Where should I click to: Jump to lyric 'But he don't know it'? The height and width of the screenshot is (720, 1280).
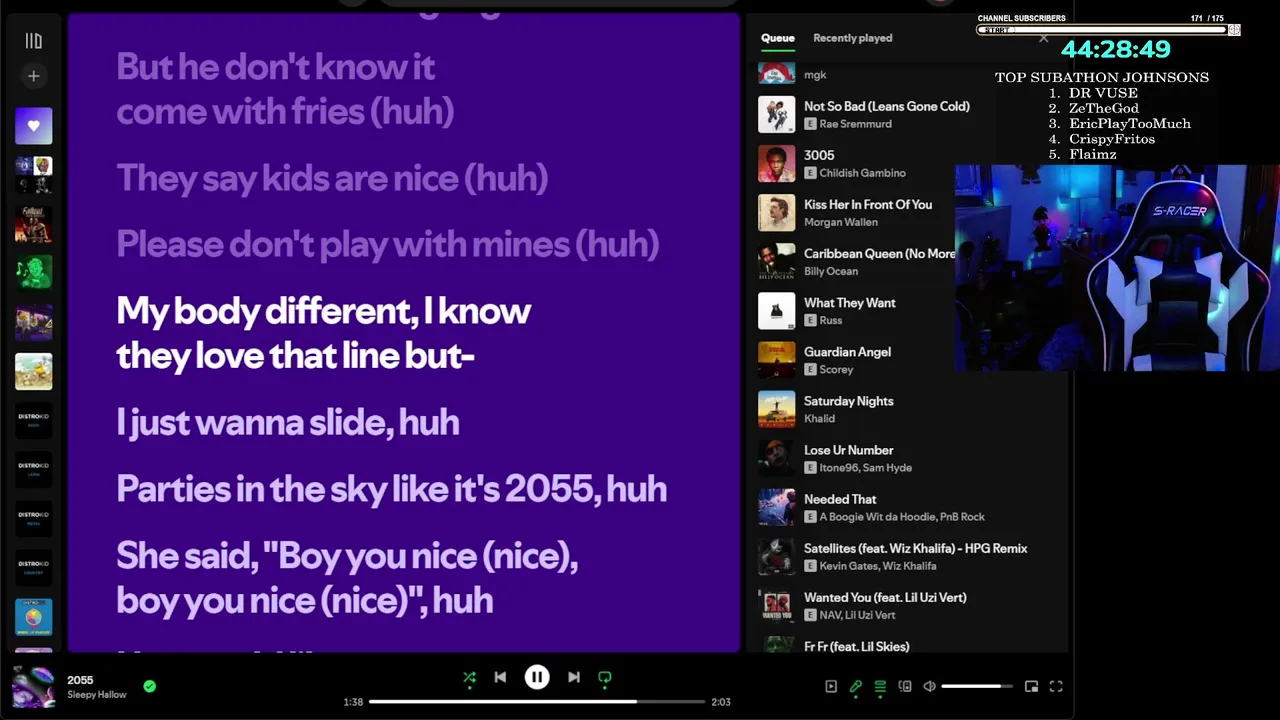pos(285,89)
